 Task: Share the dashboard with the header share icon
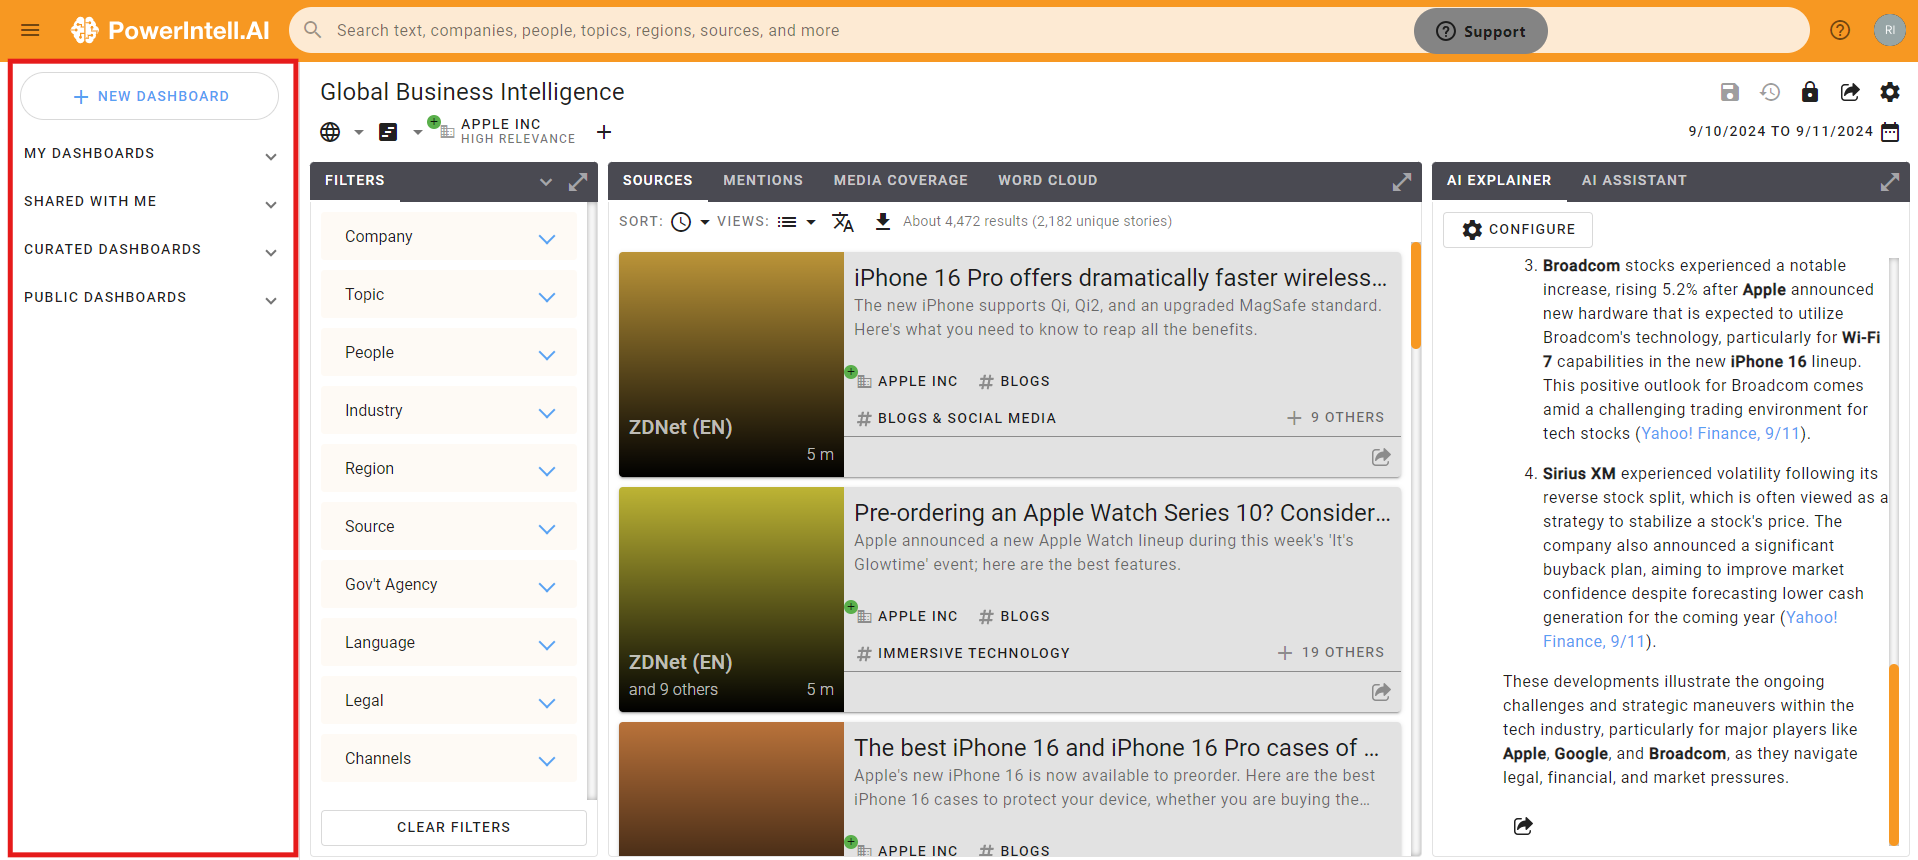(x=1850, y=92)
